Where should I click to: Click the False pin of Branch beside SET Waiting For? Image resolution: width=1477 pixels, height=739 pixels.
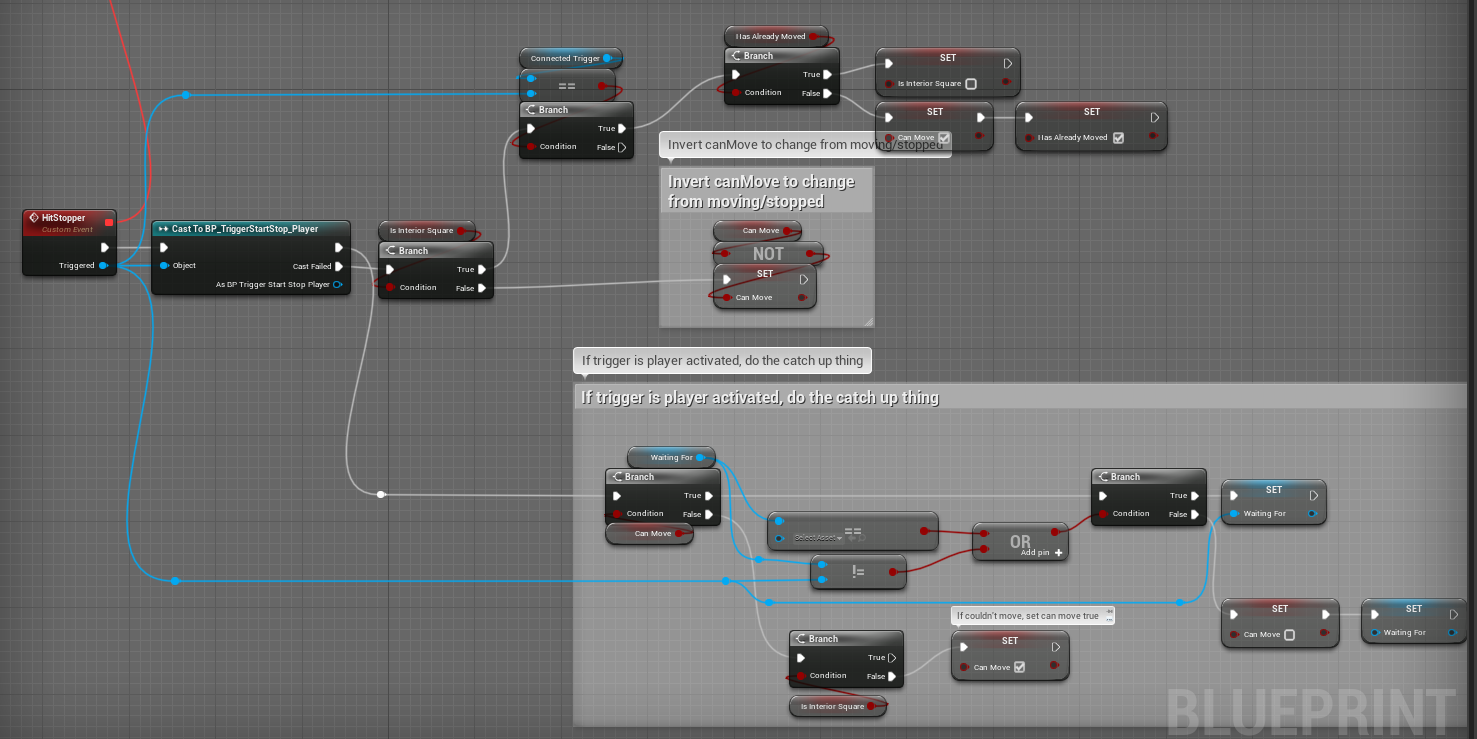(x=1195, y=514)
